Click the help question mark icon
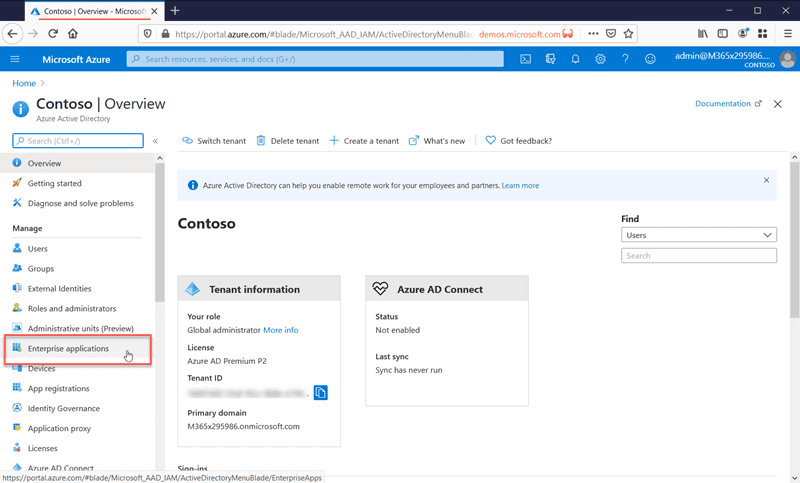Viewport: 800px width, 483px height. pyautogui.click(x=625, y=60)
